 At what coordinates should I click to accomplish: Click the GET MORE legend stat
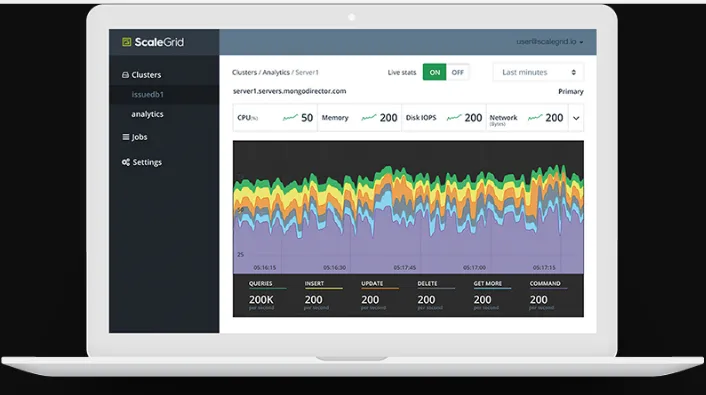point(492,295)
